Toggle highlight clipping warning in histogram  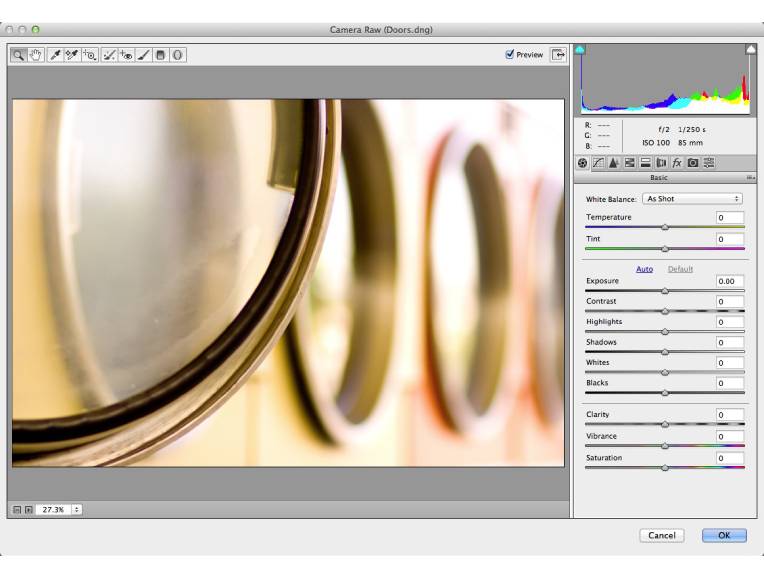click(x=751, y=49)
